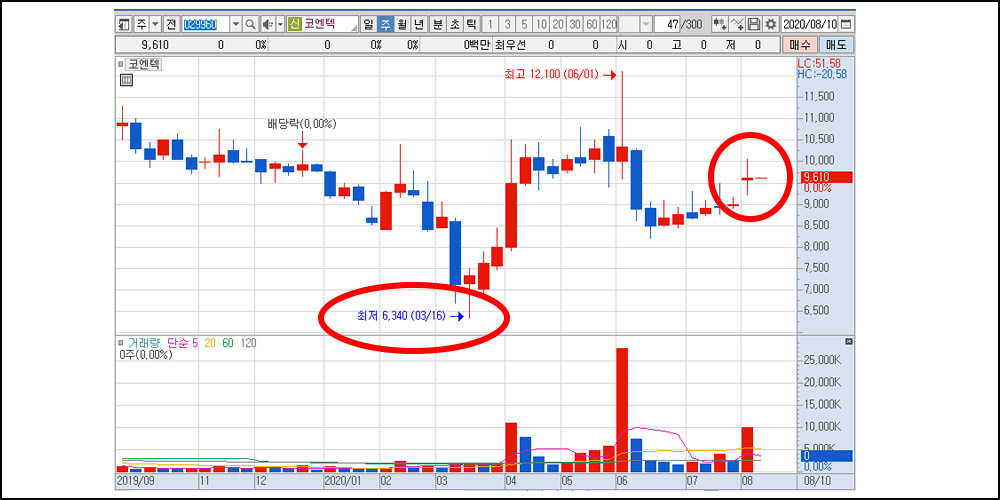The image size is (1000, 500).
Task: Click the red 9,610 current price tag
Action: [825, 177]
